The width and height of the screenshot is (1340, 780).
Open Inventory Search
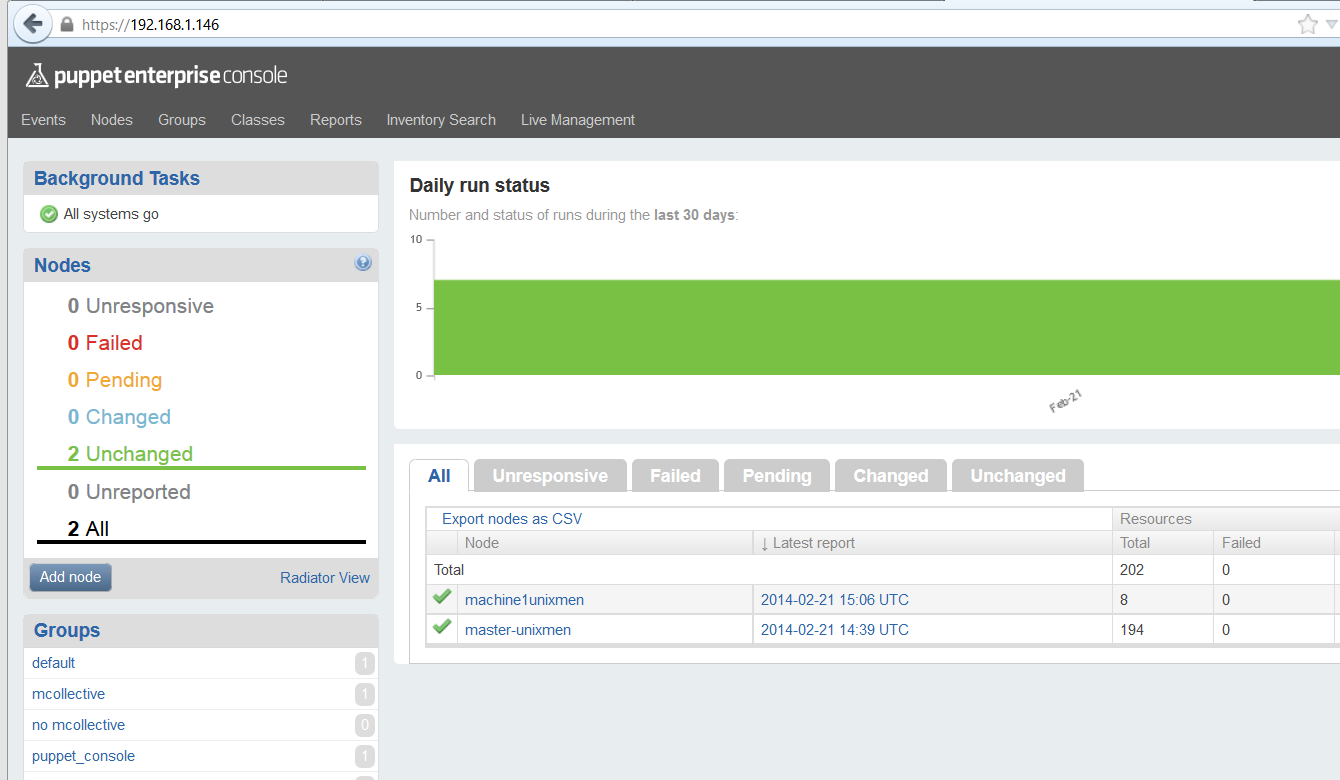441,120
